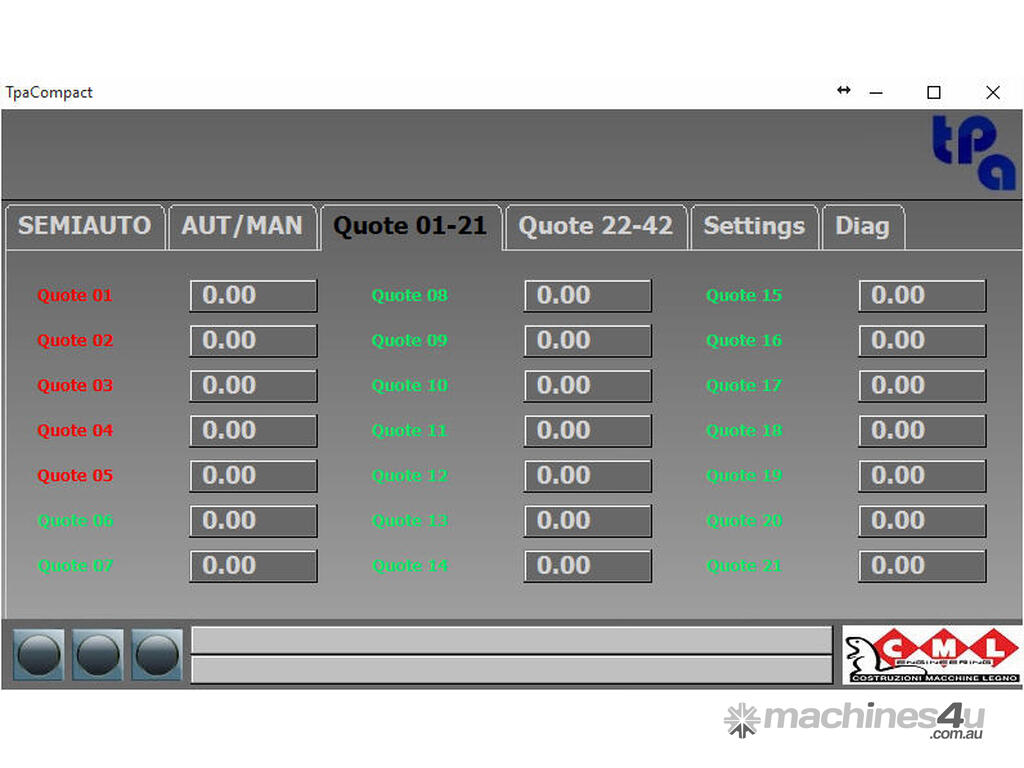Click the middle round indicator button
The image size is (1024, 768).
[98, 655]
